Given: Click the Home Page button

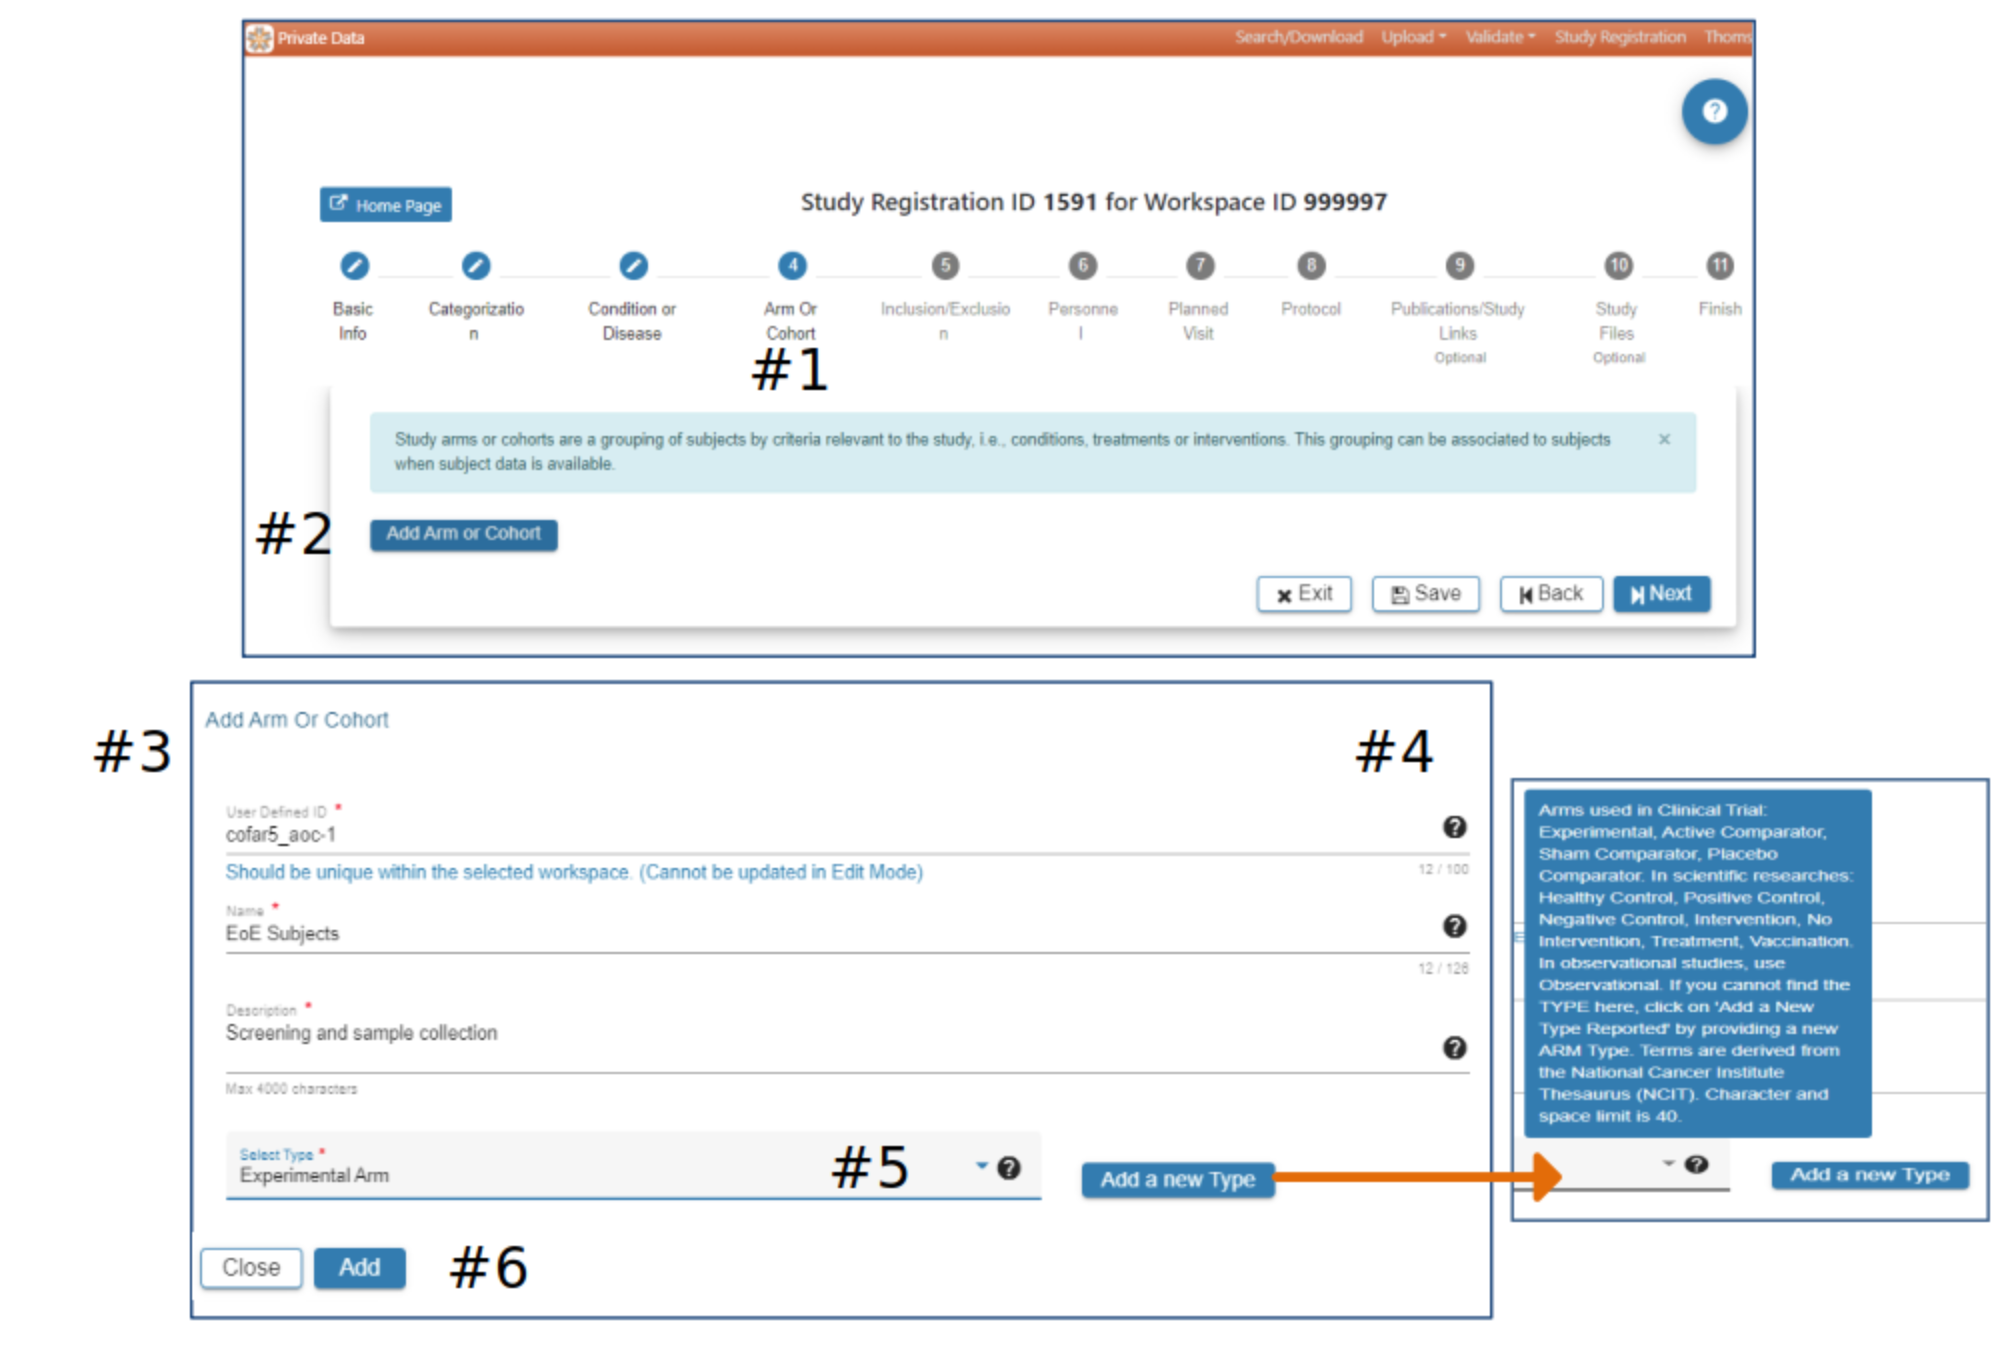Looking at the screenshot, I should [386, 205].
